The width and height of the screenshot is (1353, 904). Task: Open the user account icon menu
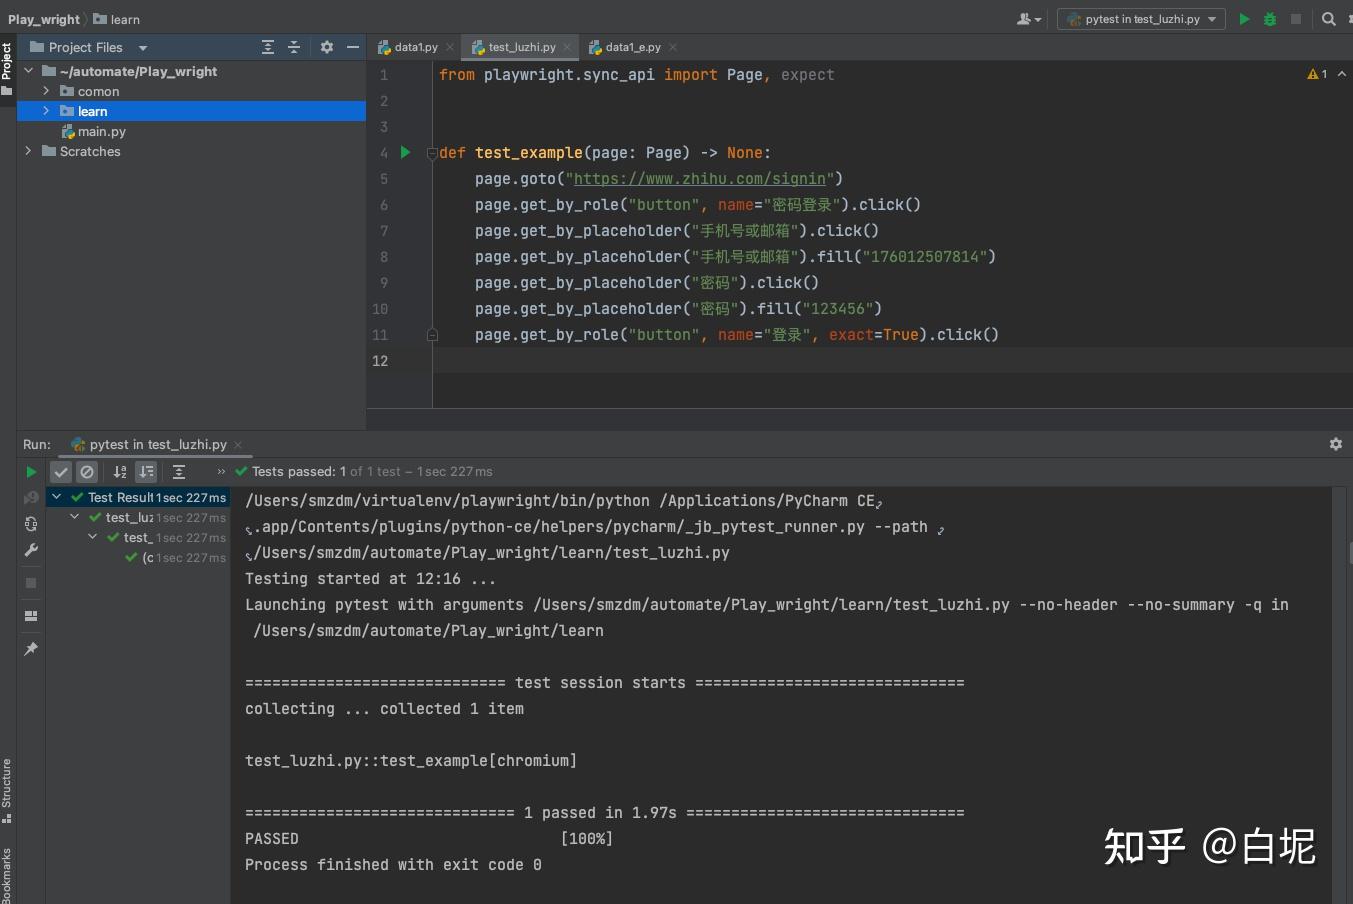pos(1029,19)
